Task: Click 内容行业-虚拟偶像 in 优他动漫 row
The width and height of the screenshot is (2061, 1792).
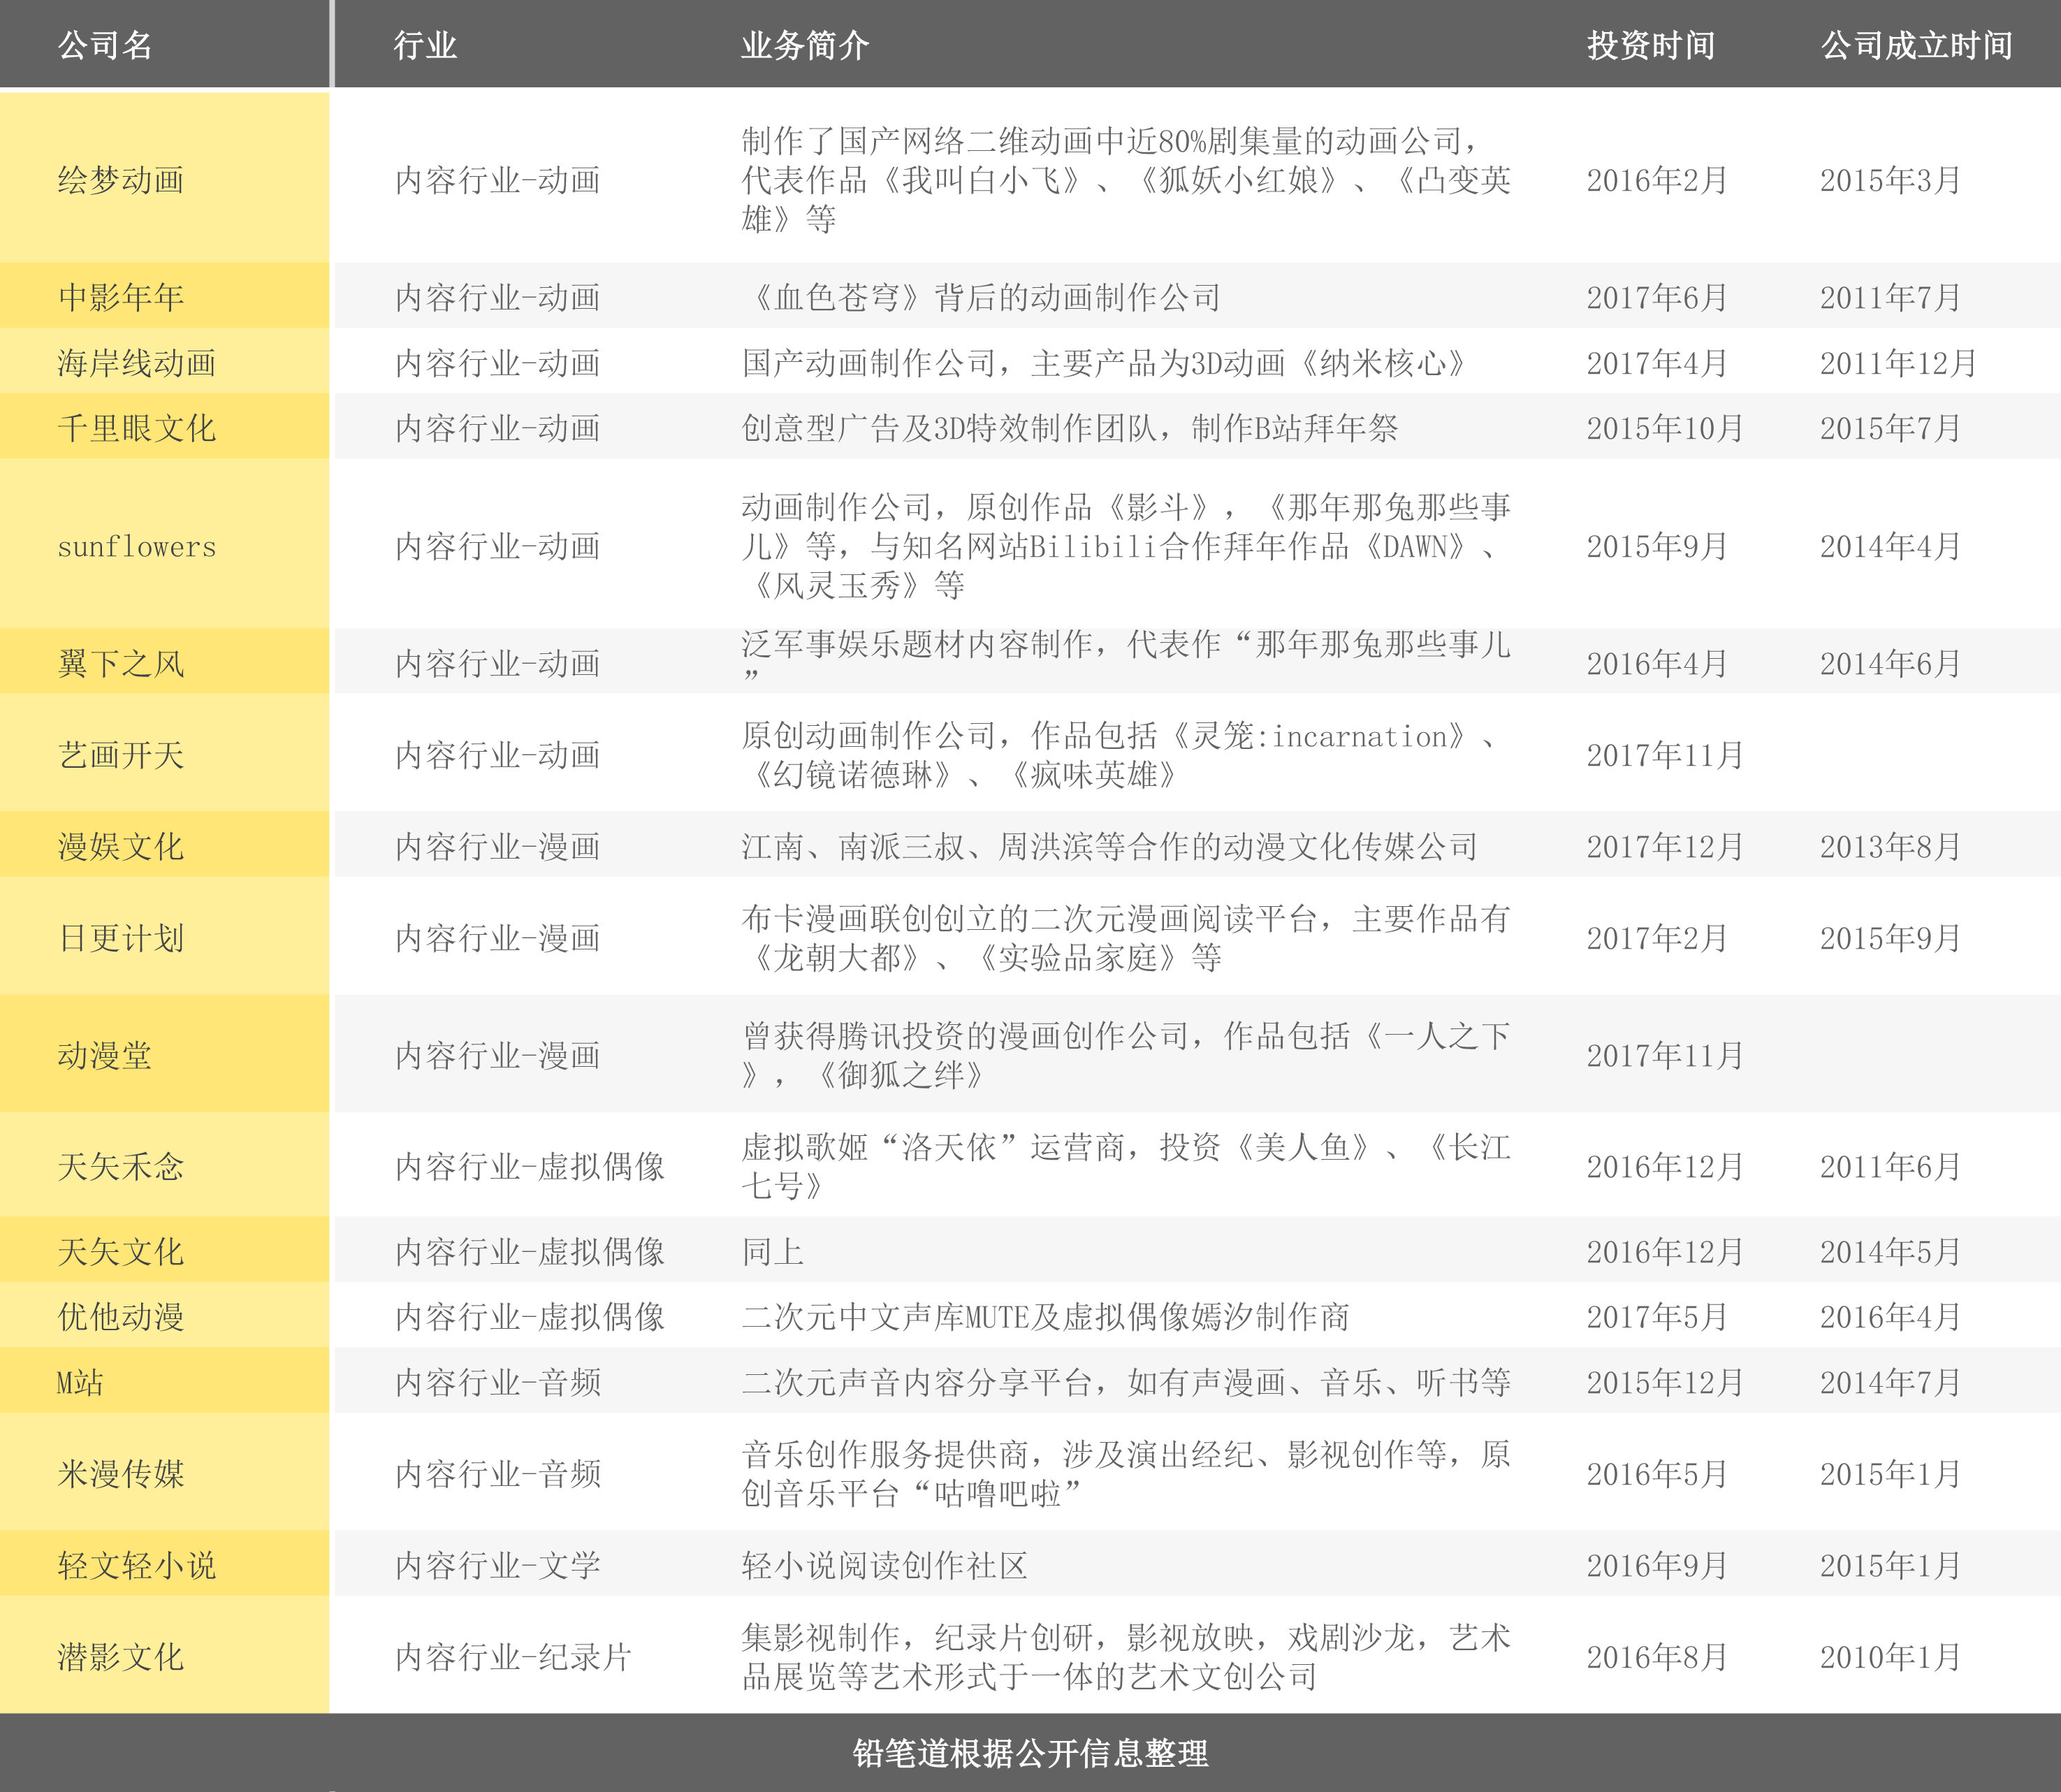Action: point(530,1317)
